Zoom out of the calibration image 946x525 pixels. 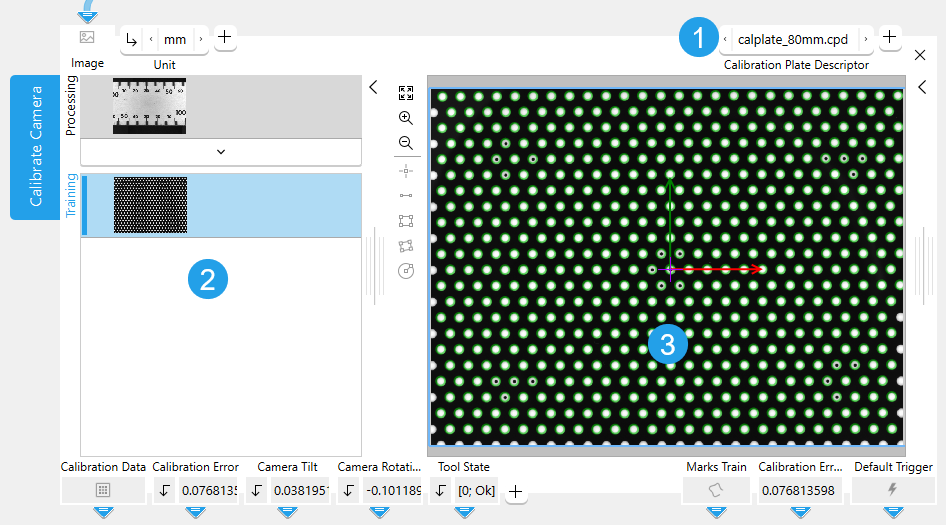click(405, 143)
